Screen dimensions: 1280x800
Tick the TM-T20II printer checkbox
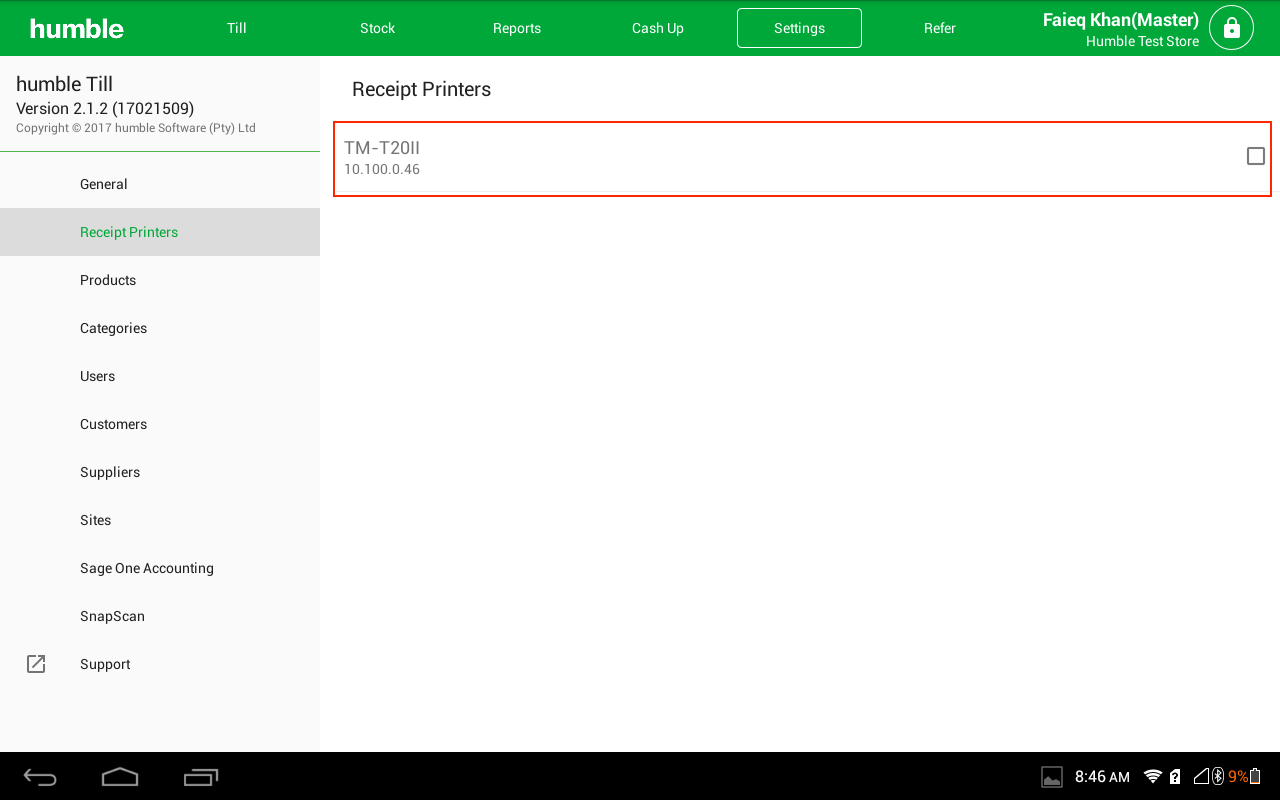(1256, 156)
